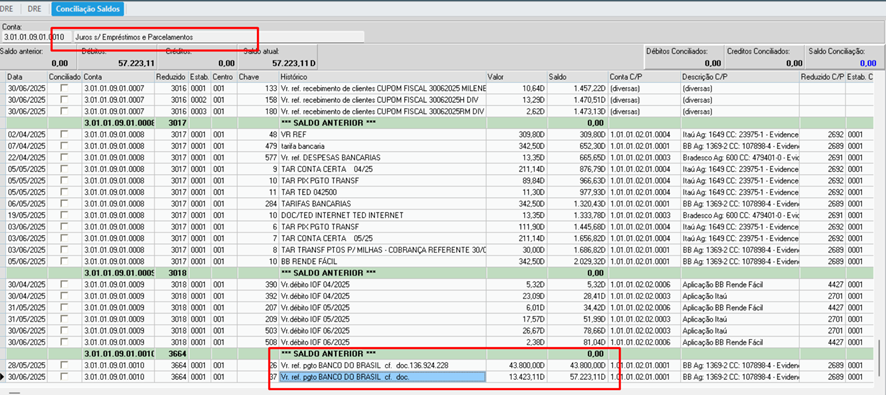Open the second DRE tab

click(x=35, y=8)
